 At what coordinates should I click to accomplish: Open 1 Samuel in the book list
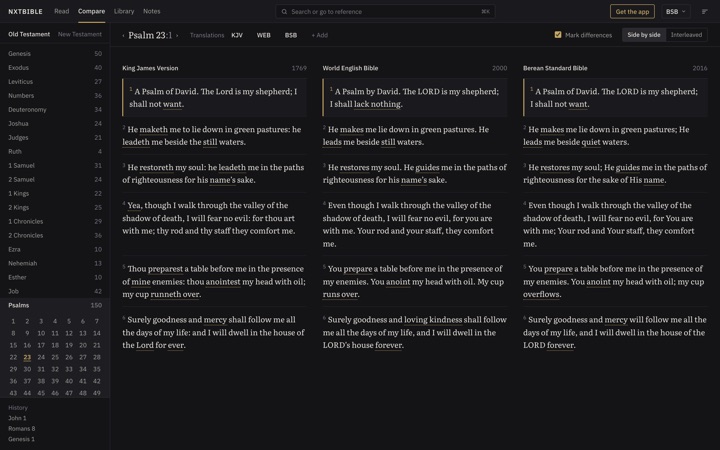55,165
